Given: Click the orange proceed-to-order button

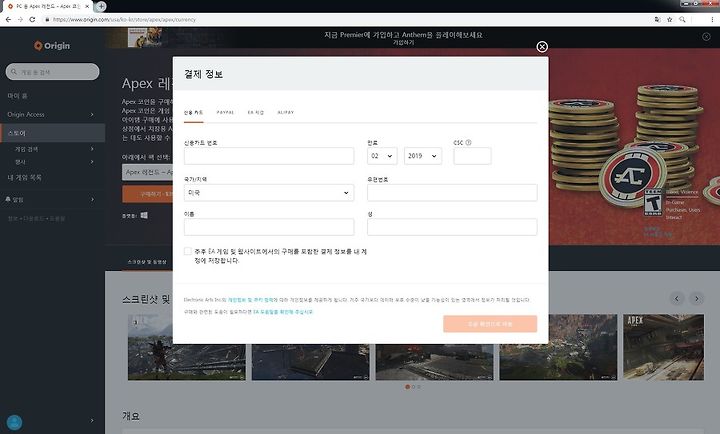Looking at the screenshot, I should 490,324.
